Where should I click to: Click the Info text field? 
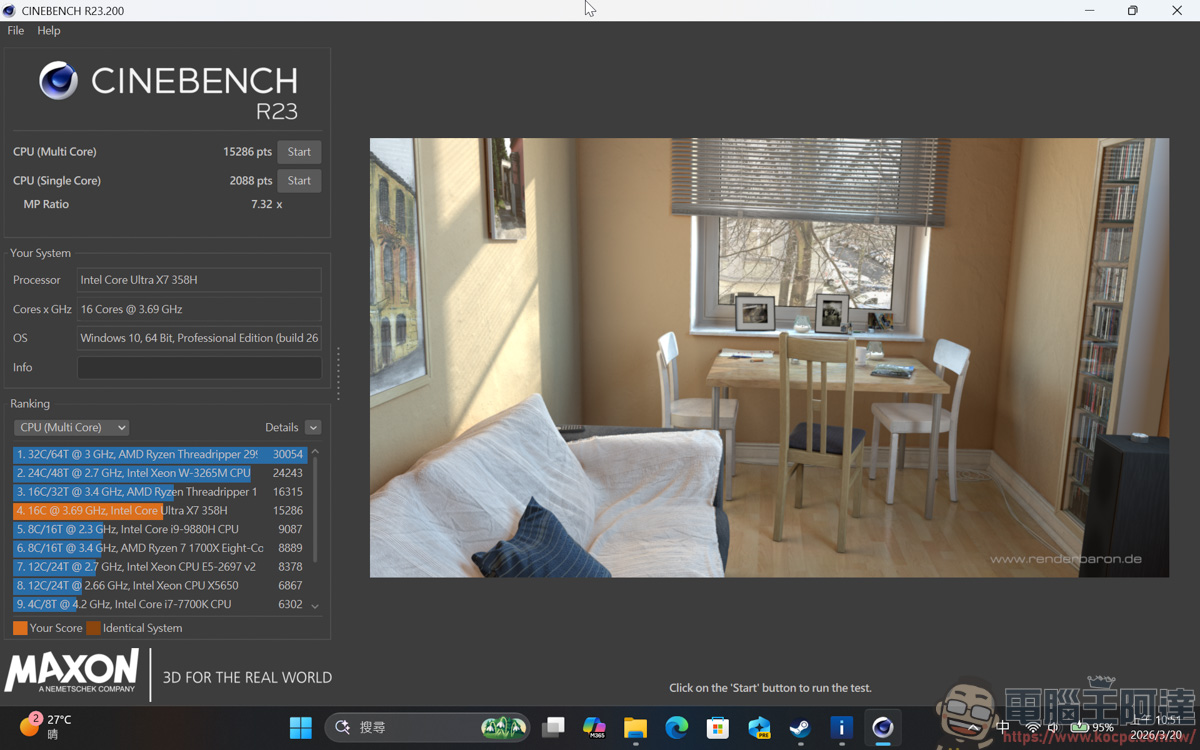point(199,367)
